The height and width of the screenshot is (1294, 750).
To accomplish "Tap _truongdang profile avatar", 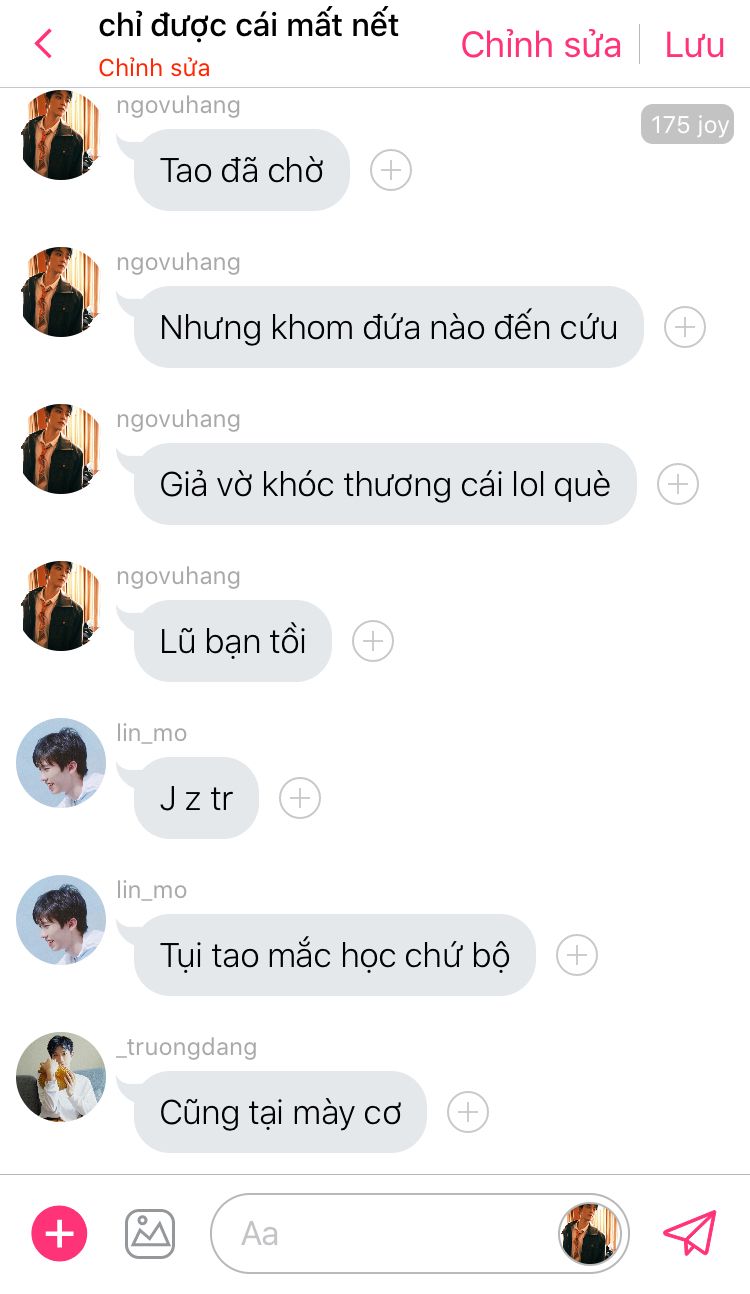I will (x=61, y=1077).
